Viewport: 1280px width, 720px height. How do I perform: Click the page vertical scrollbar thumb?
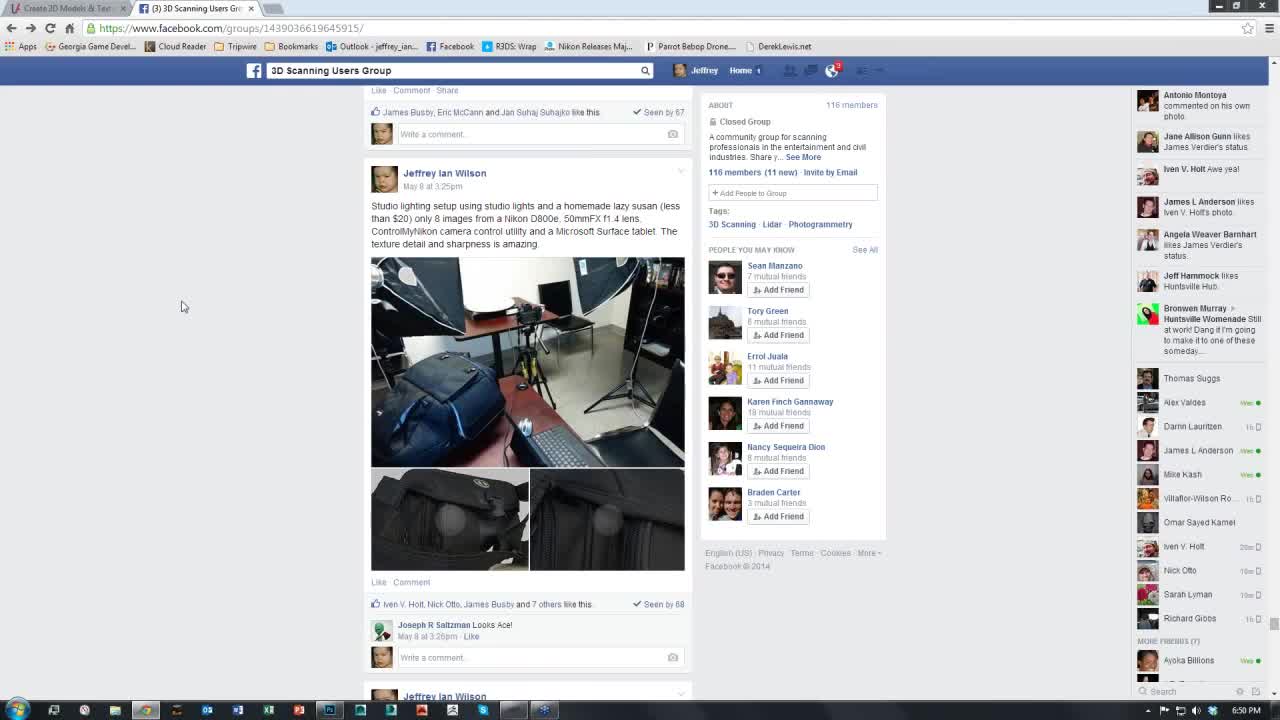click(1274, 624)
